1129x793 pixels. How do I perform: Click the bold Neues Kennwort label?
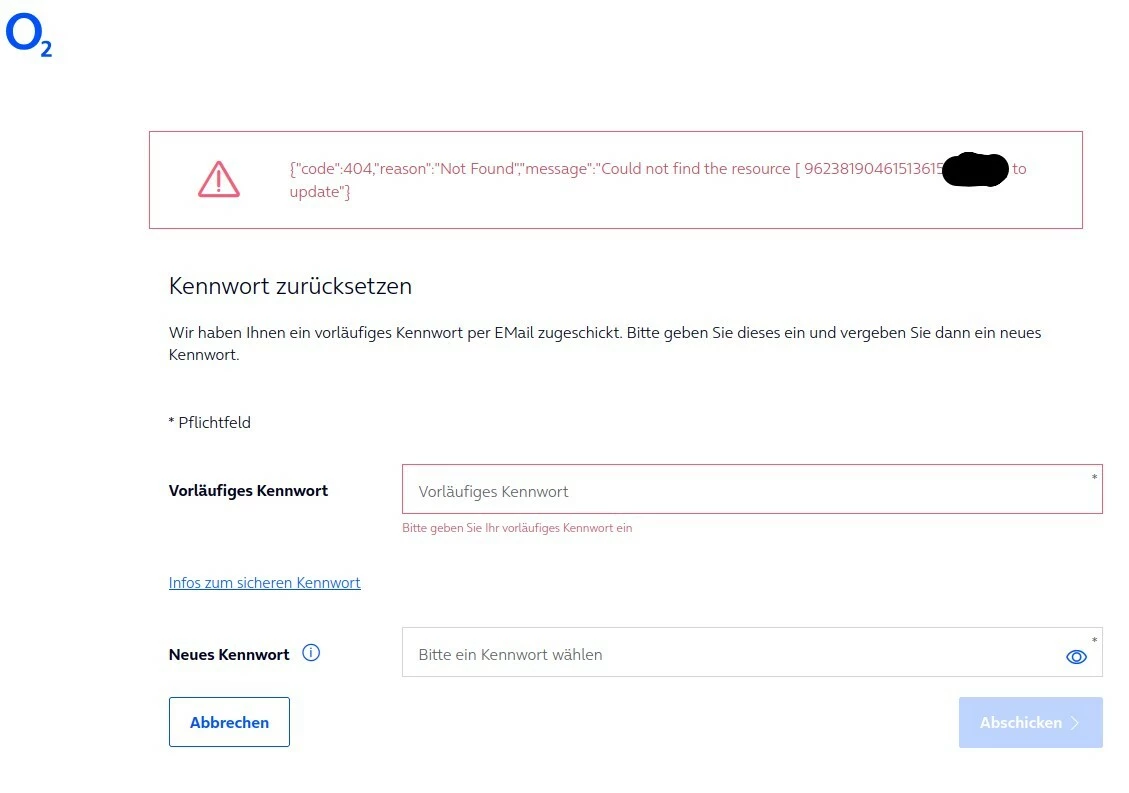tap(229, 655)
